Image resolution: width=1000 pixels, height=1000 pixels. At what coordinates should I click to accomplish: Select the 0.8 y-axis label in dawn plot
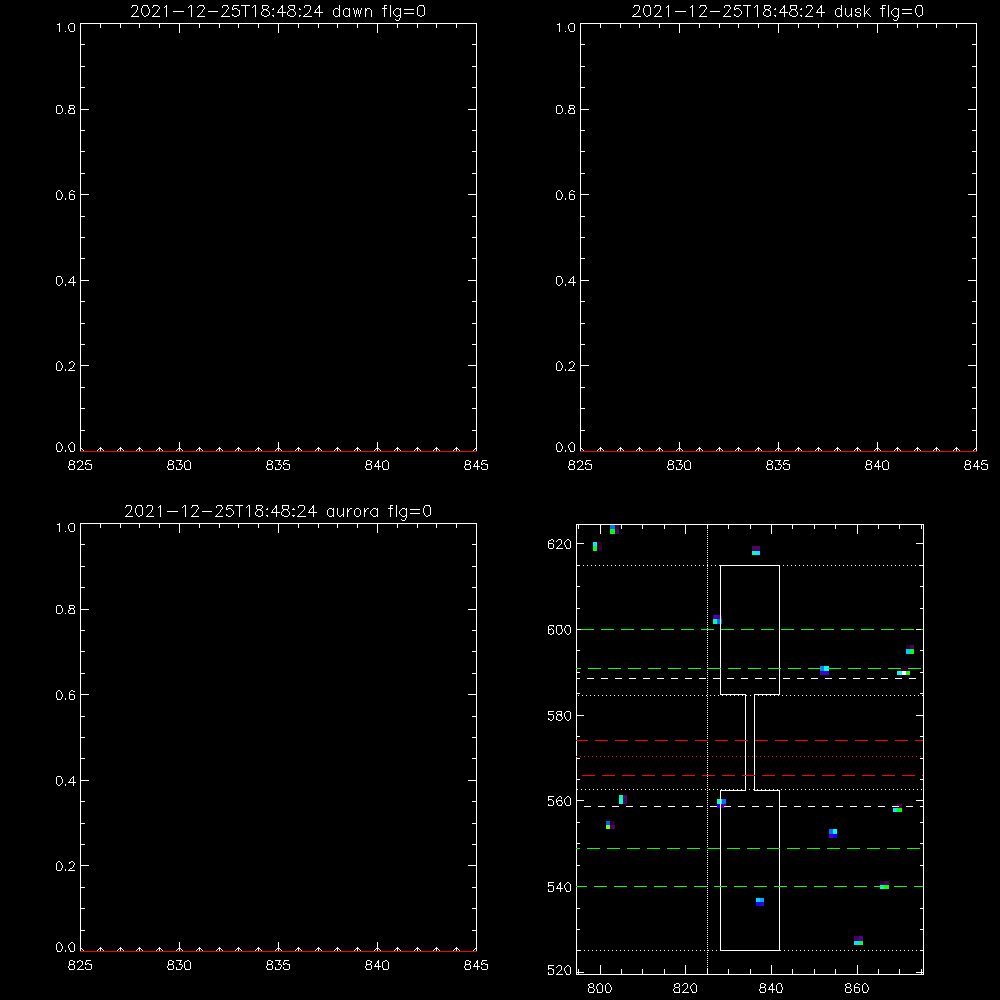click(66, 109)
